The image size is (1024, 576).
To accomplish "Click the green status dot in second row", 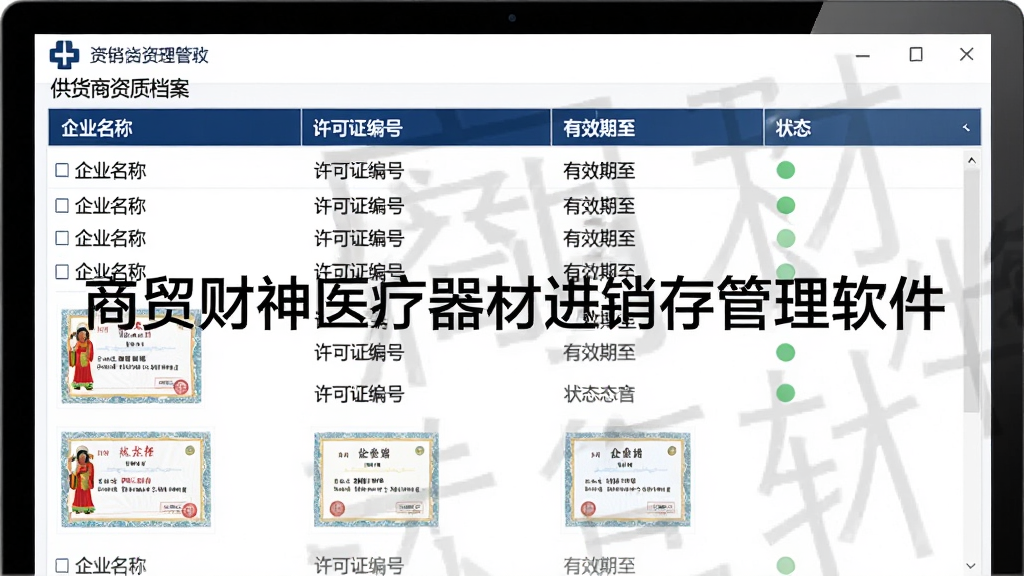I will (786, 206).
